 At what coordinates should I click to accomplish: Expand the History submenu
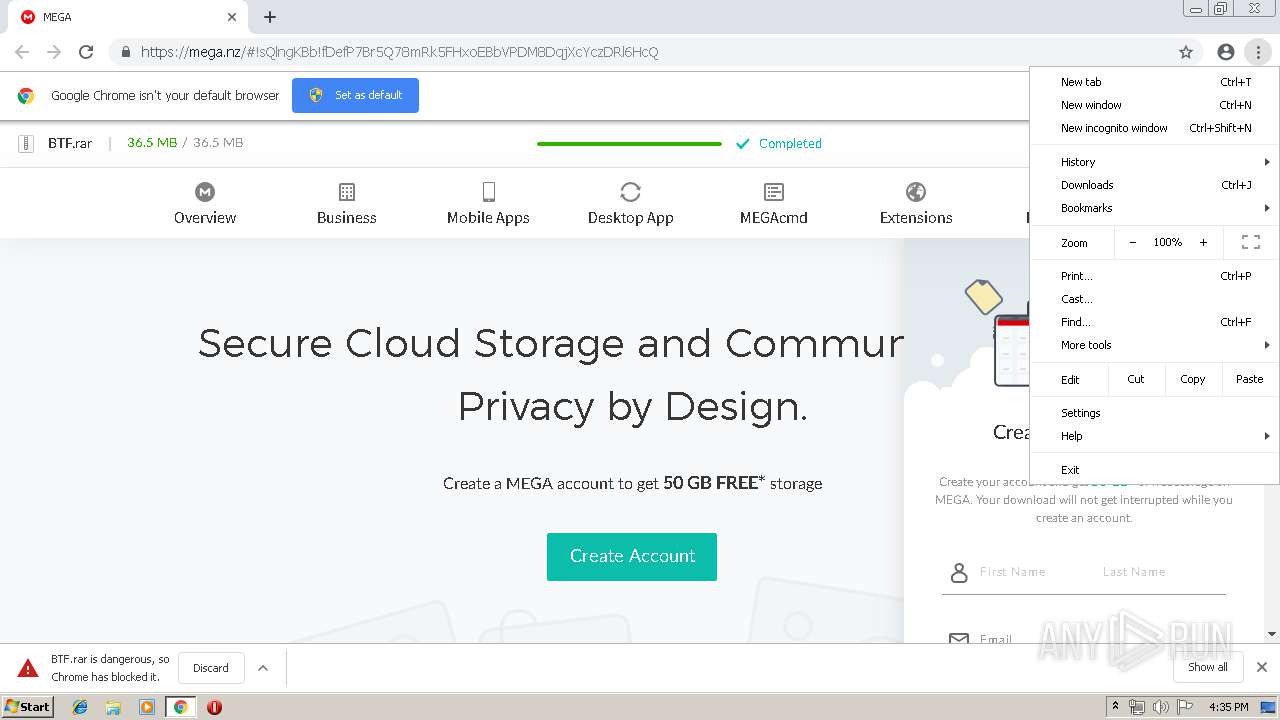1154,162
